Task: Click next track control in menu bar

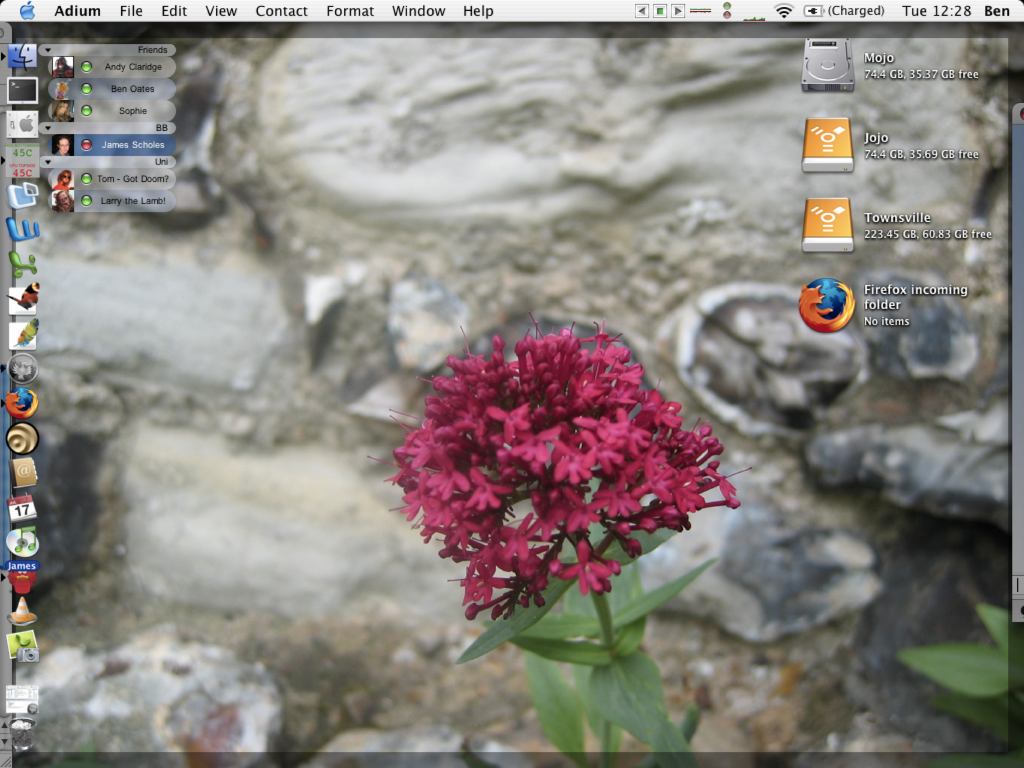Action: pyautogui.click(x=679, y=11)
